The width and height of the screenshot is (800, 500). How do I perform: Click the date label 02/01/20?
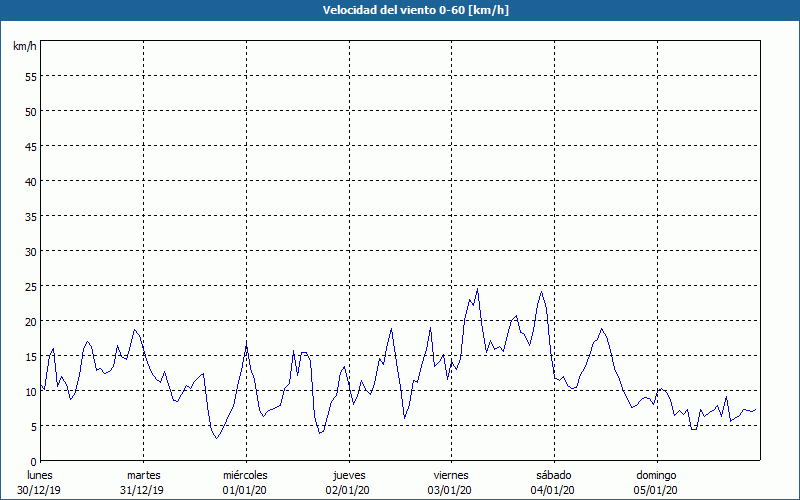[347, 490]
